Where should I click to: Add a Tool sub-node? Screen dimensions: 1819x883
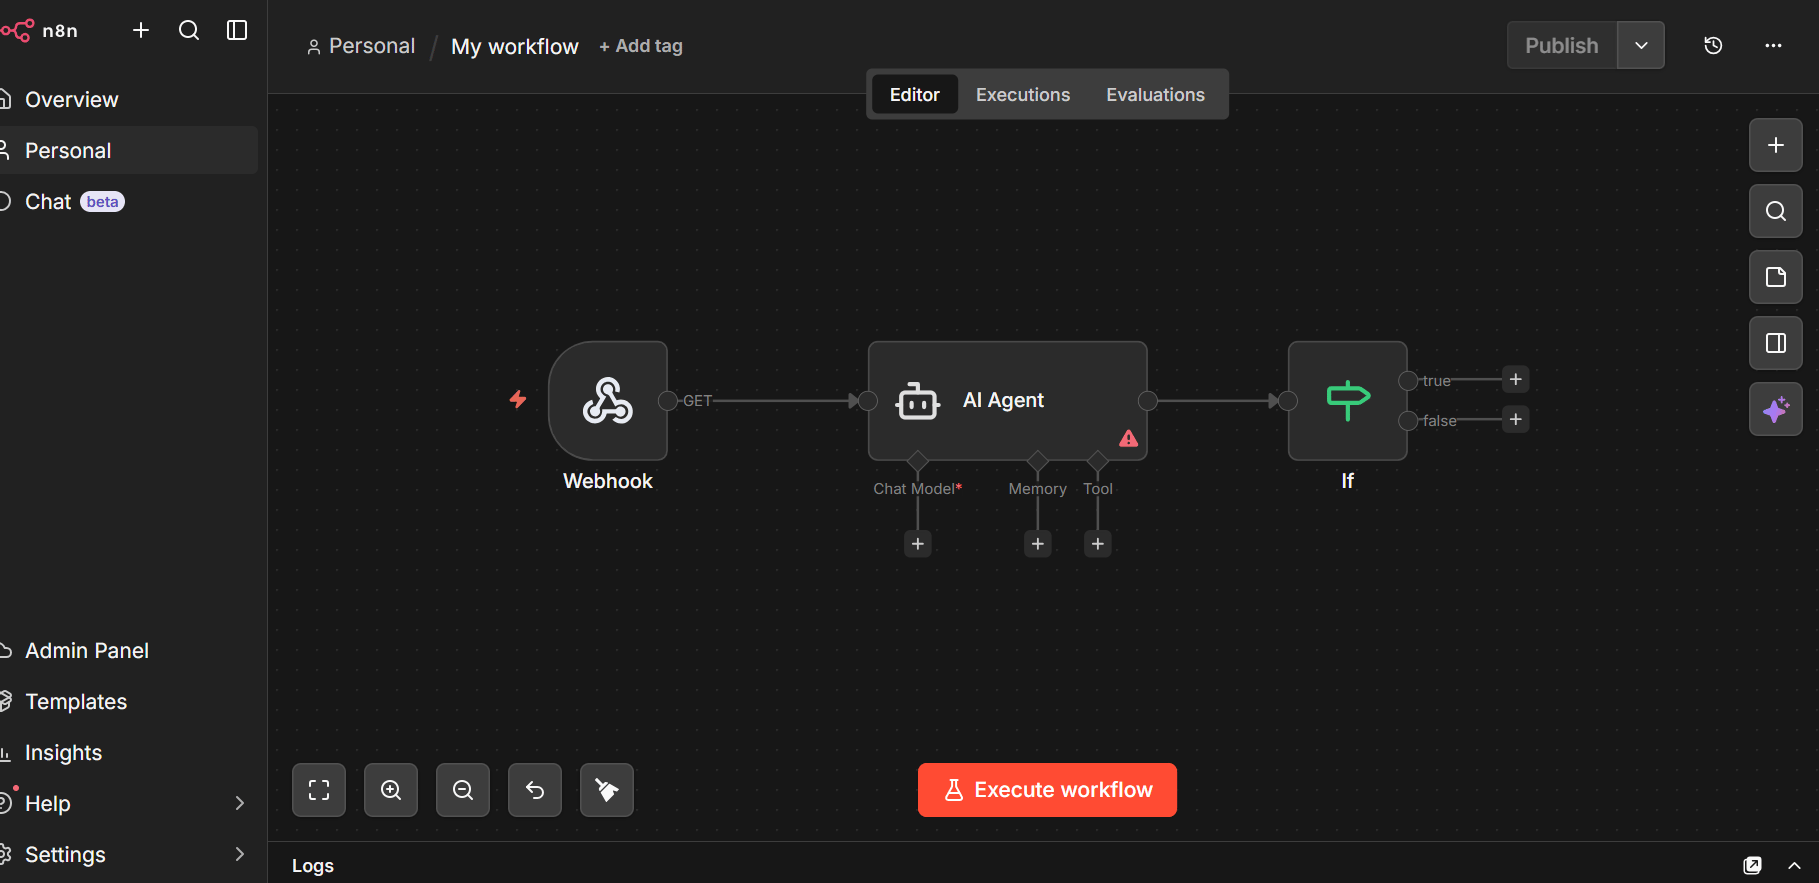pyautogui.click(x=1098, y=543)
